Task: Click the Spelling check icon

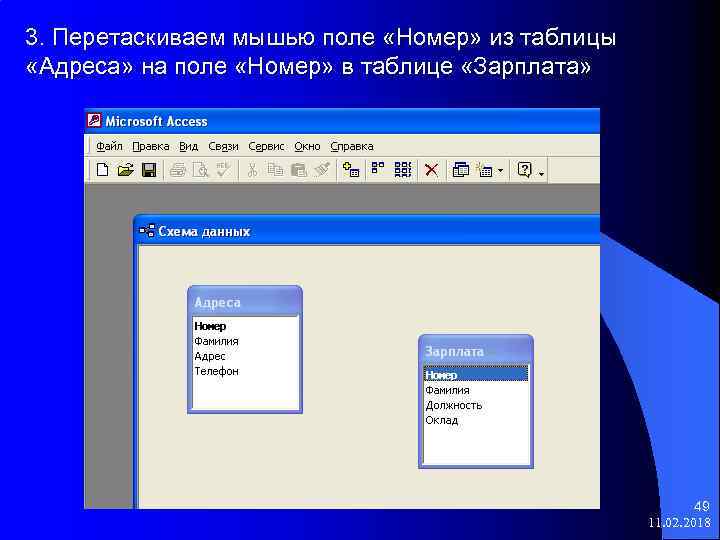Action: pos(224,169)
